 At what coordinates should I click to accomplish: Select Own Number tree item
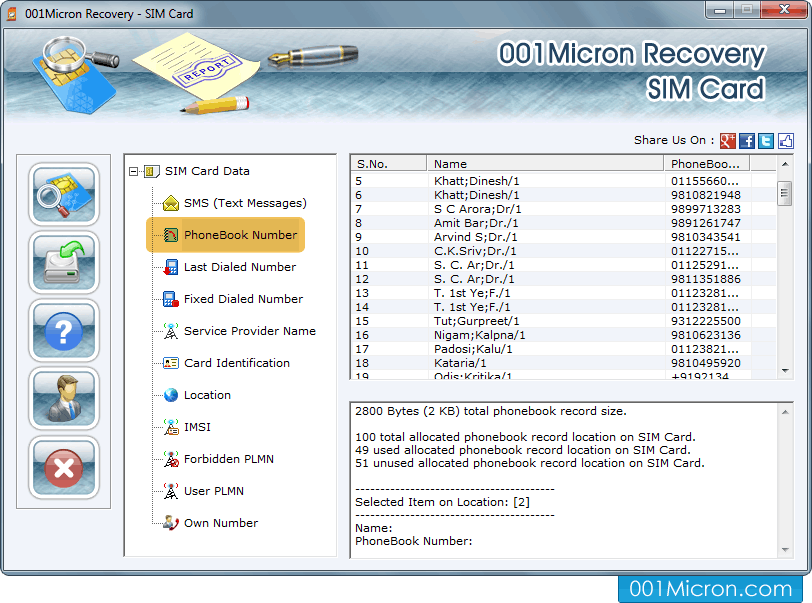[221, 523]
